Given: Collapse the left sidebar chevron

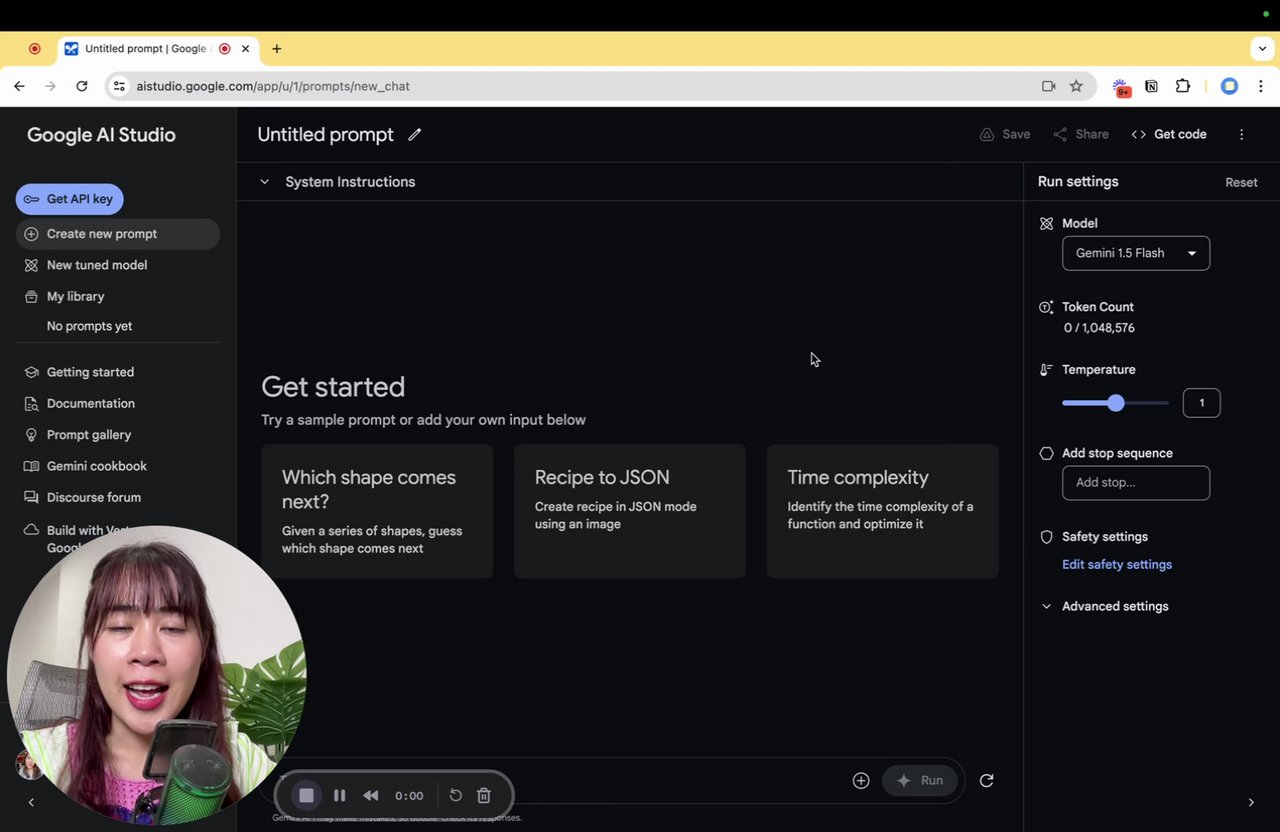Looking at the screenshot, I should [31, 802].
